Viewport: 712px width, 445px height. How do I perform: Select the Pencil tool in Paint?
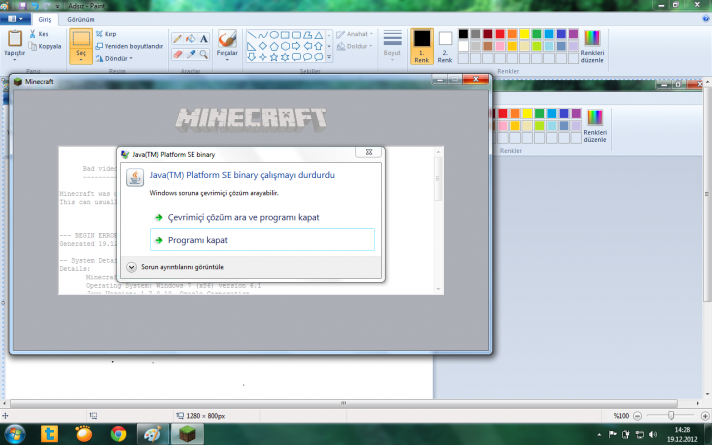click(x=178, y=39)
